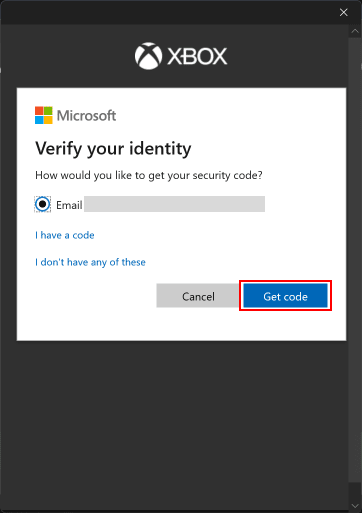Click the 'Verify your identity' heading
This screenshot has width=362, height=513.
pyautogui.click(x=113, y=149)
